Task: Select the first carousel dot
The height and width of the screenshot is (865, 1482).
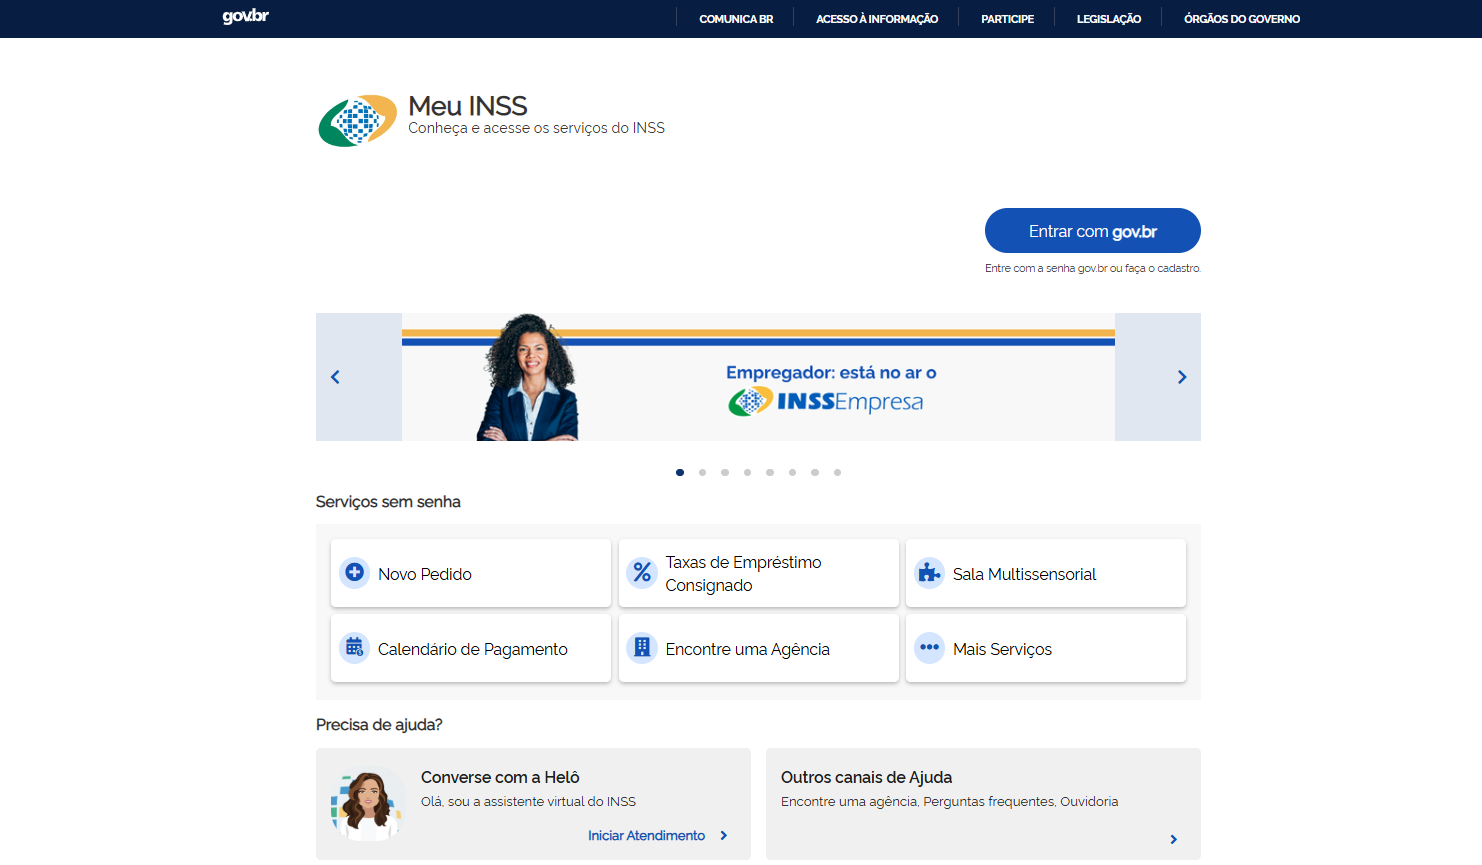Action: click(680, 472)
